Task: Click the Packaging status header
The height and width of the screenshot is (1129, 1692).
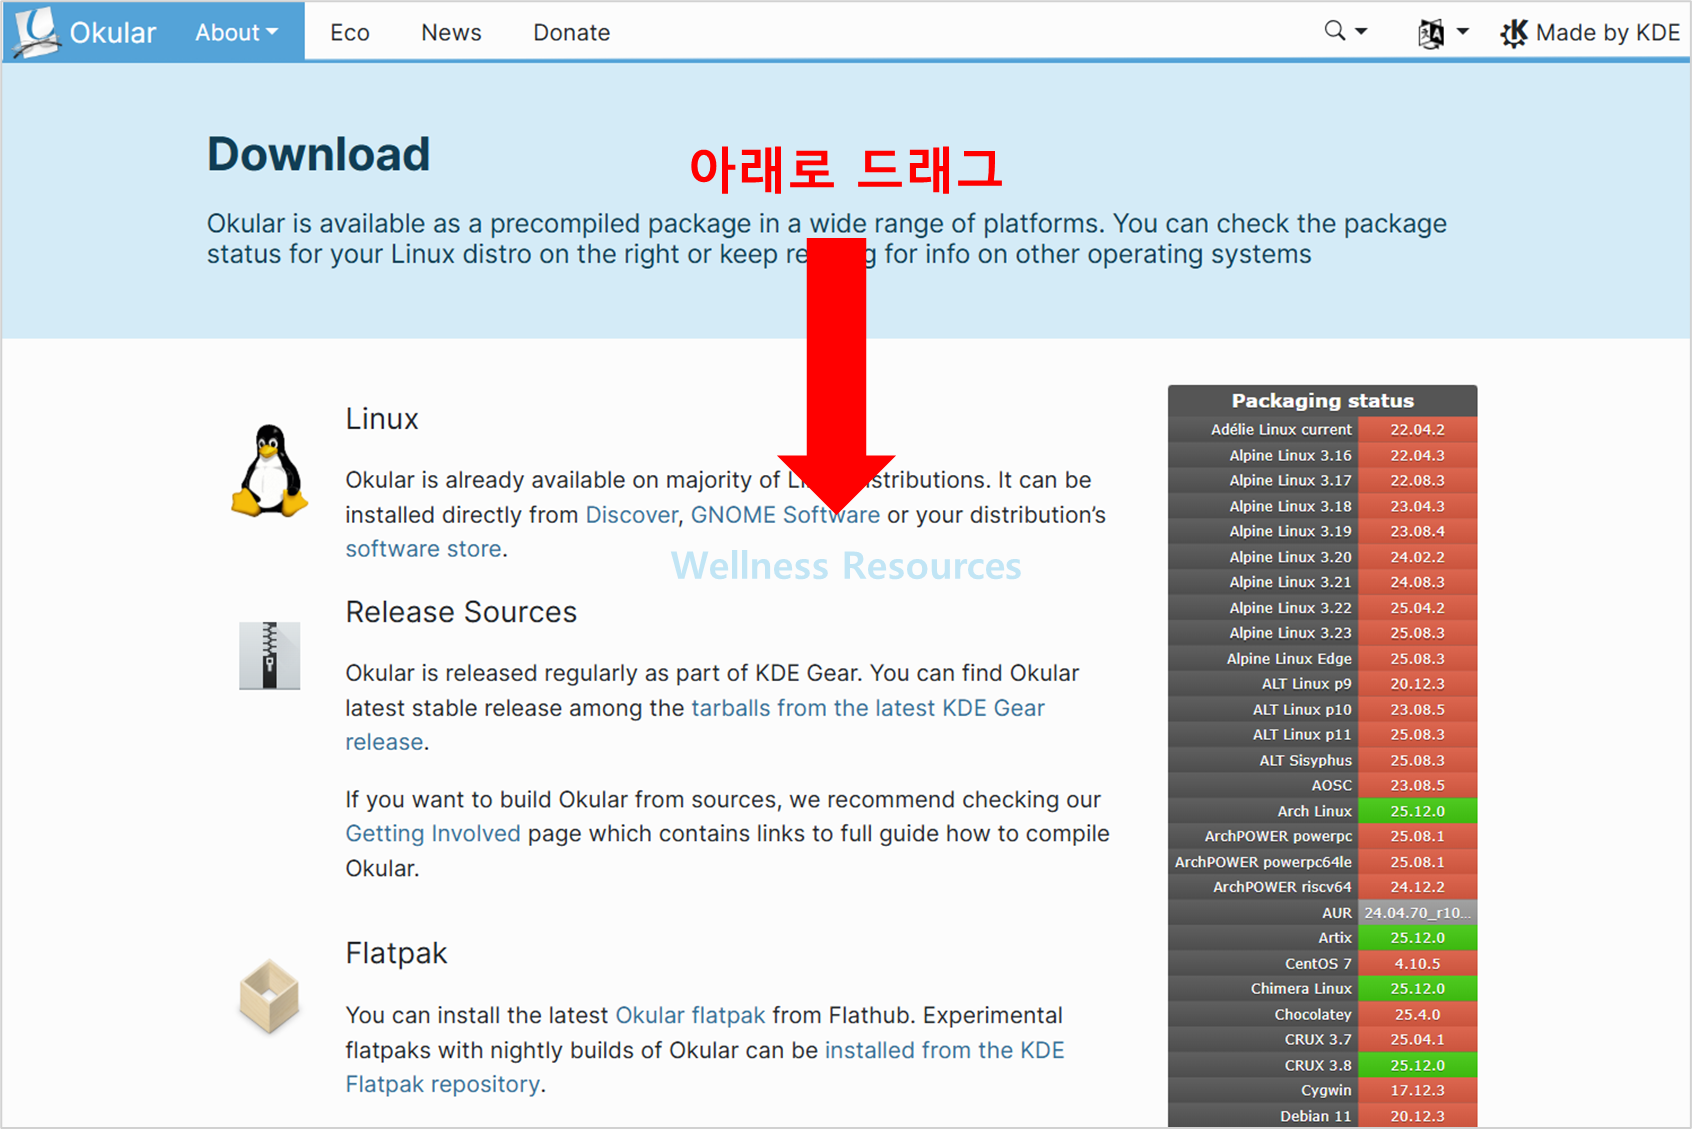Action: pyautogui.click(x=1322, y=401)
